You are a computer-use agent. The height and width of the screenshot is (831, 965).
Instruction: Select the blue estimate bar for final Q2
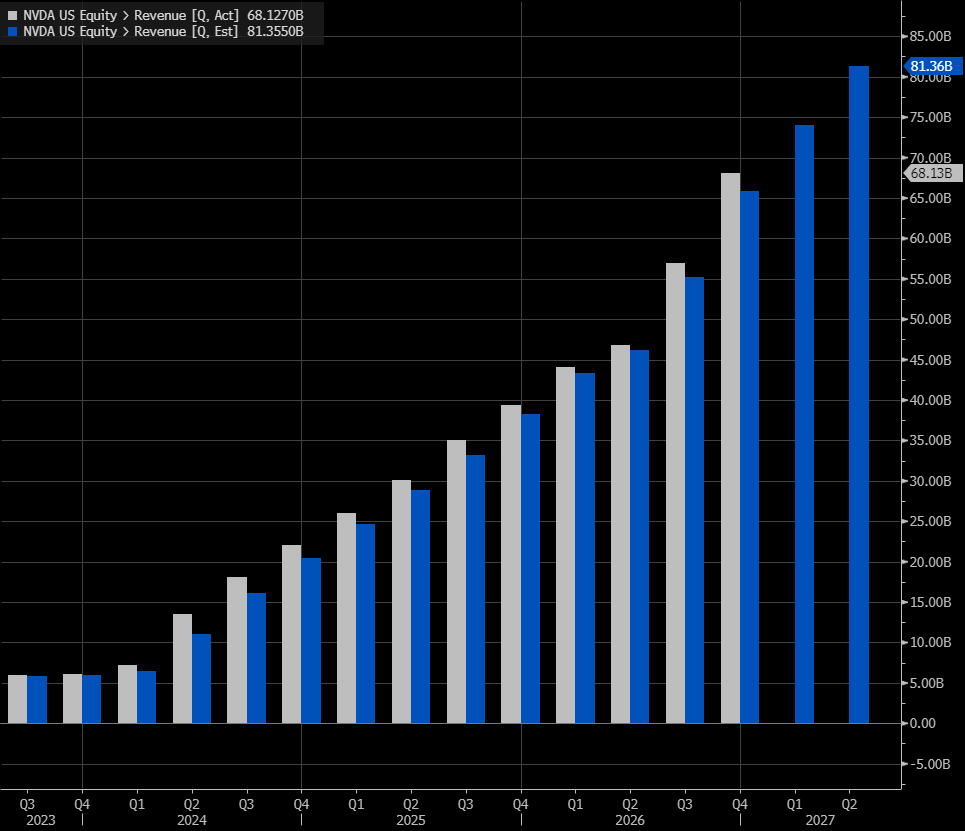pos(859,395)
